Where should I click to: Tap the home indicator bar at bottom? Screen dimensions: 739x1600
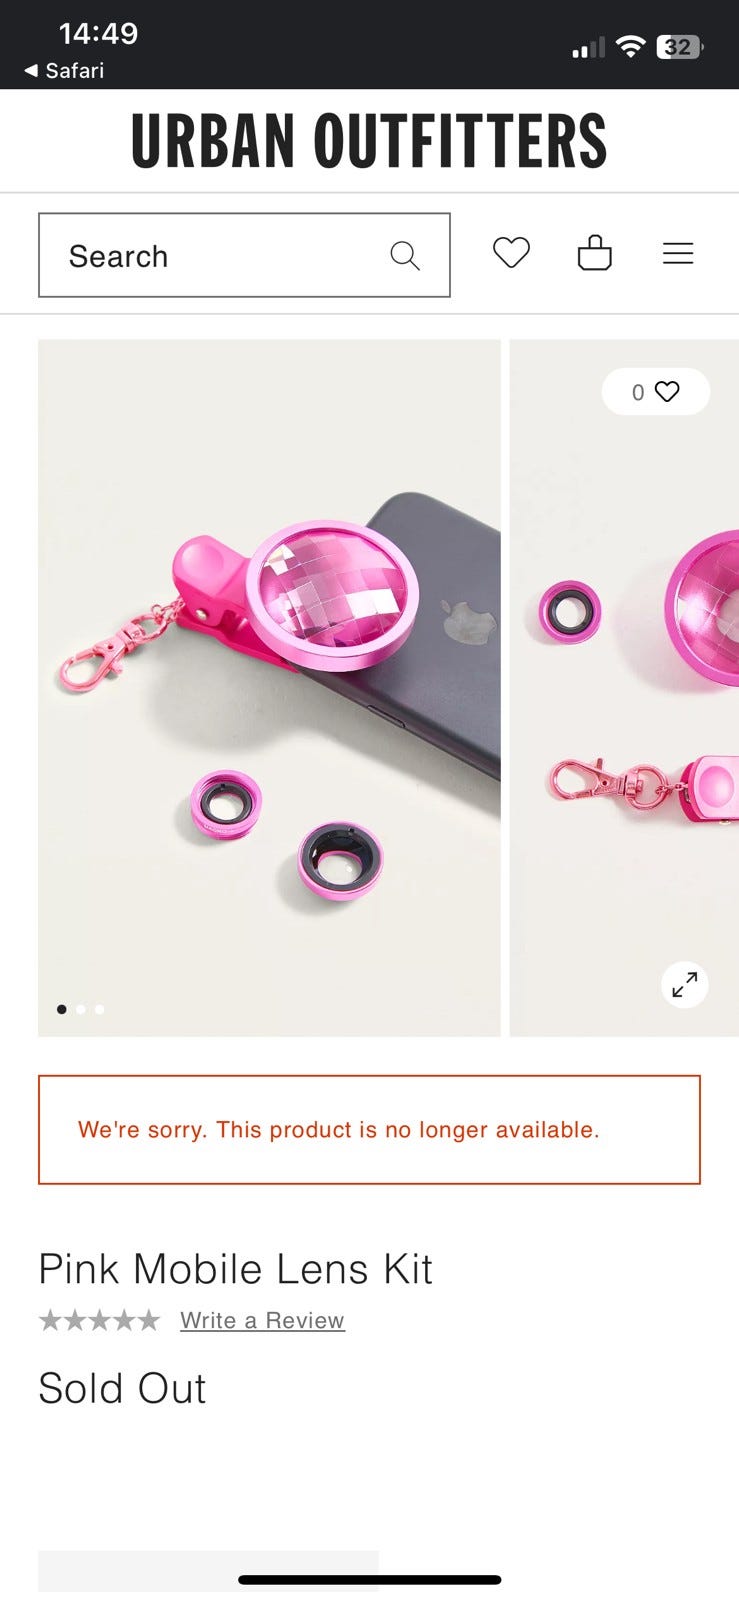(369, 1580)
